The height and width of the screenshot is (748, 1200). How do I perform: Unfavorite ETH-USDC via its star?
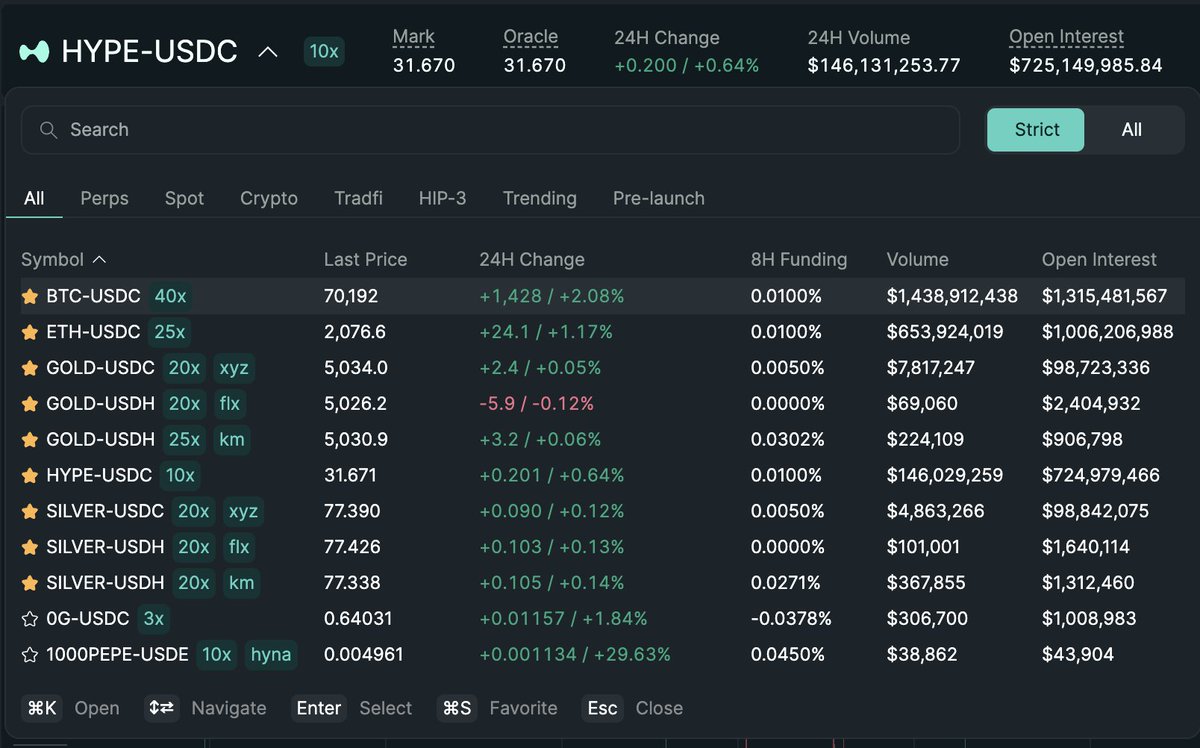30,332
